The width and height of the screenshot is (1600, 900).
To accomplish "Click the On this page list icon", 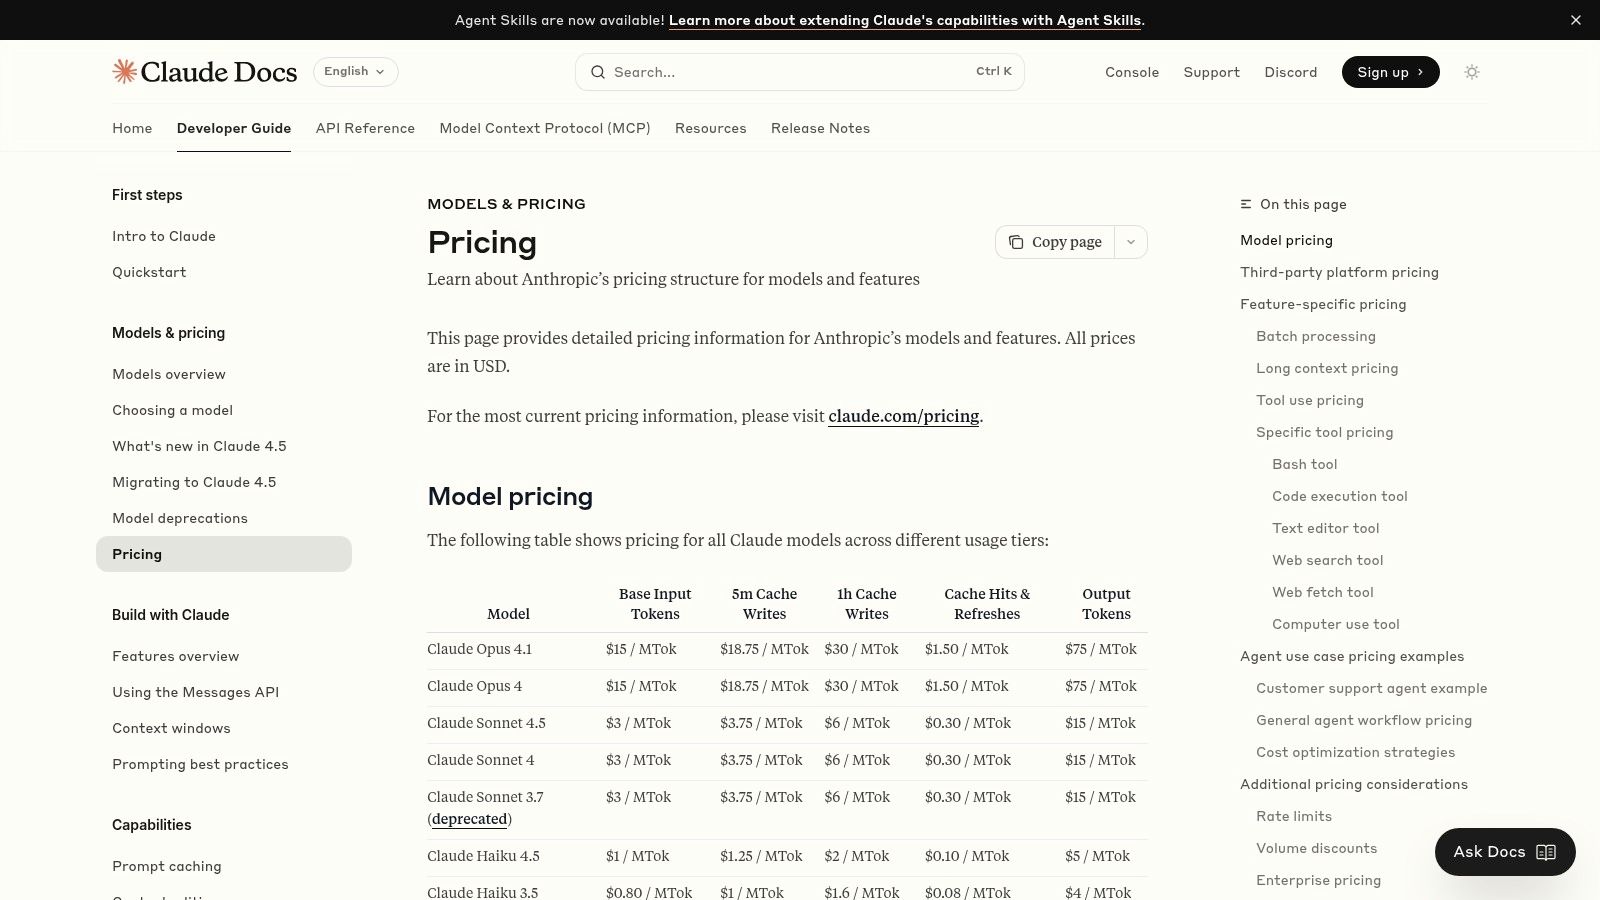I will [x=1245, y=204].
